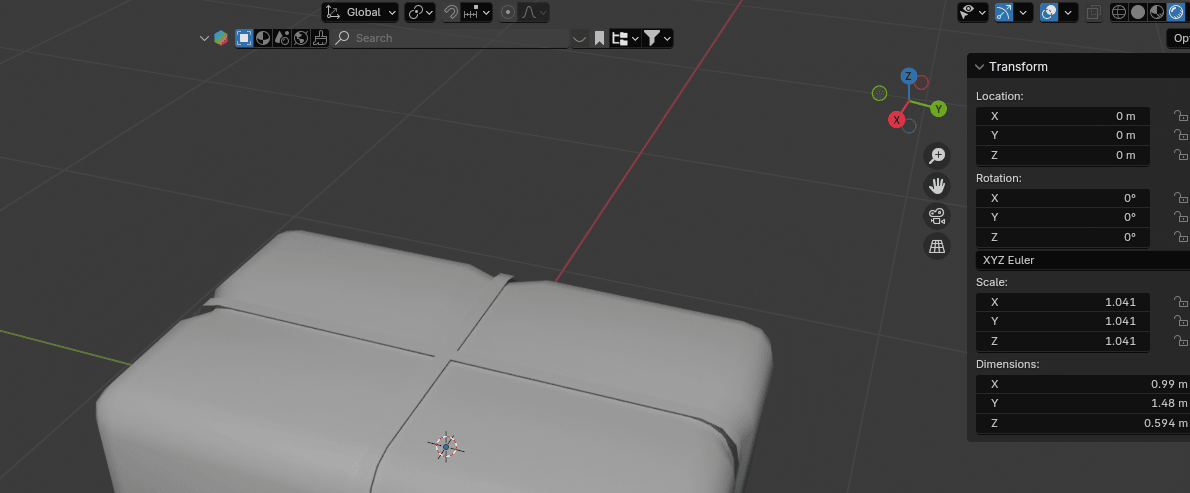Screen dimensions: 1190x493
Task: Open the Global transform orientation dropdown
Action: (360, 12)
